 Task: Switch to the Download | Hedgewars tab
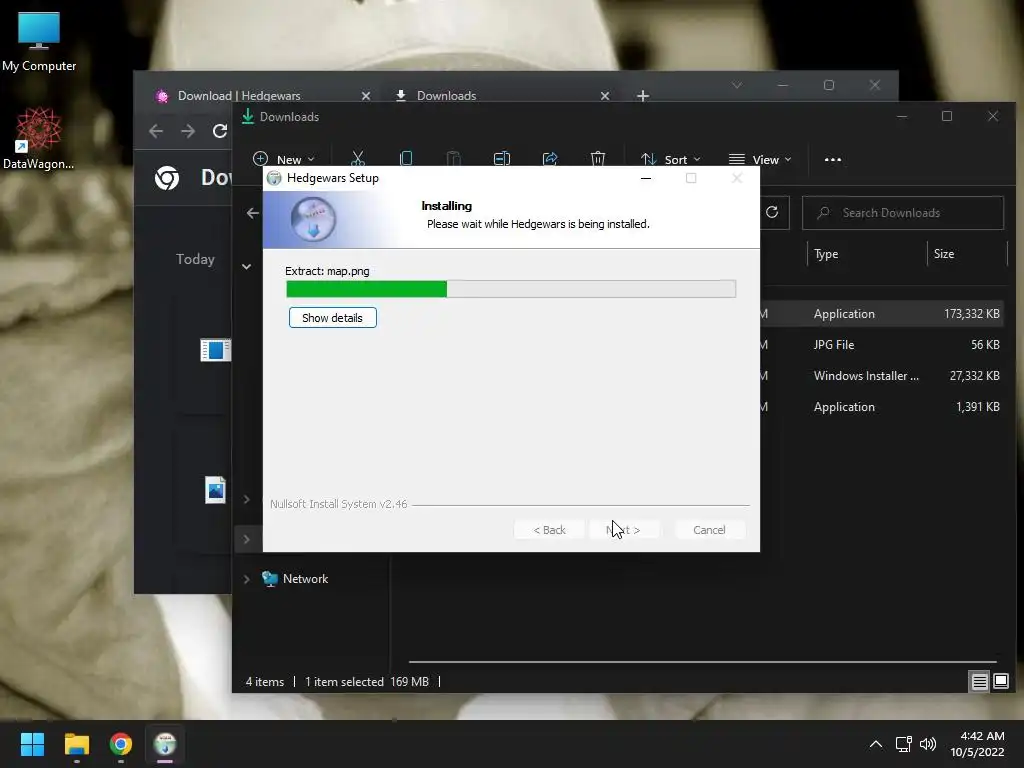tap(239, 95)
